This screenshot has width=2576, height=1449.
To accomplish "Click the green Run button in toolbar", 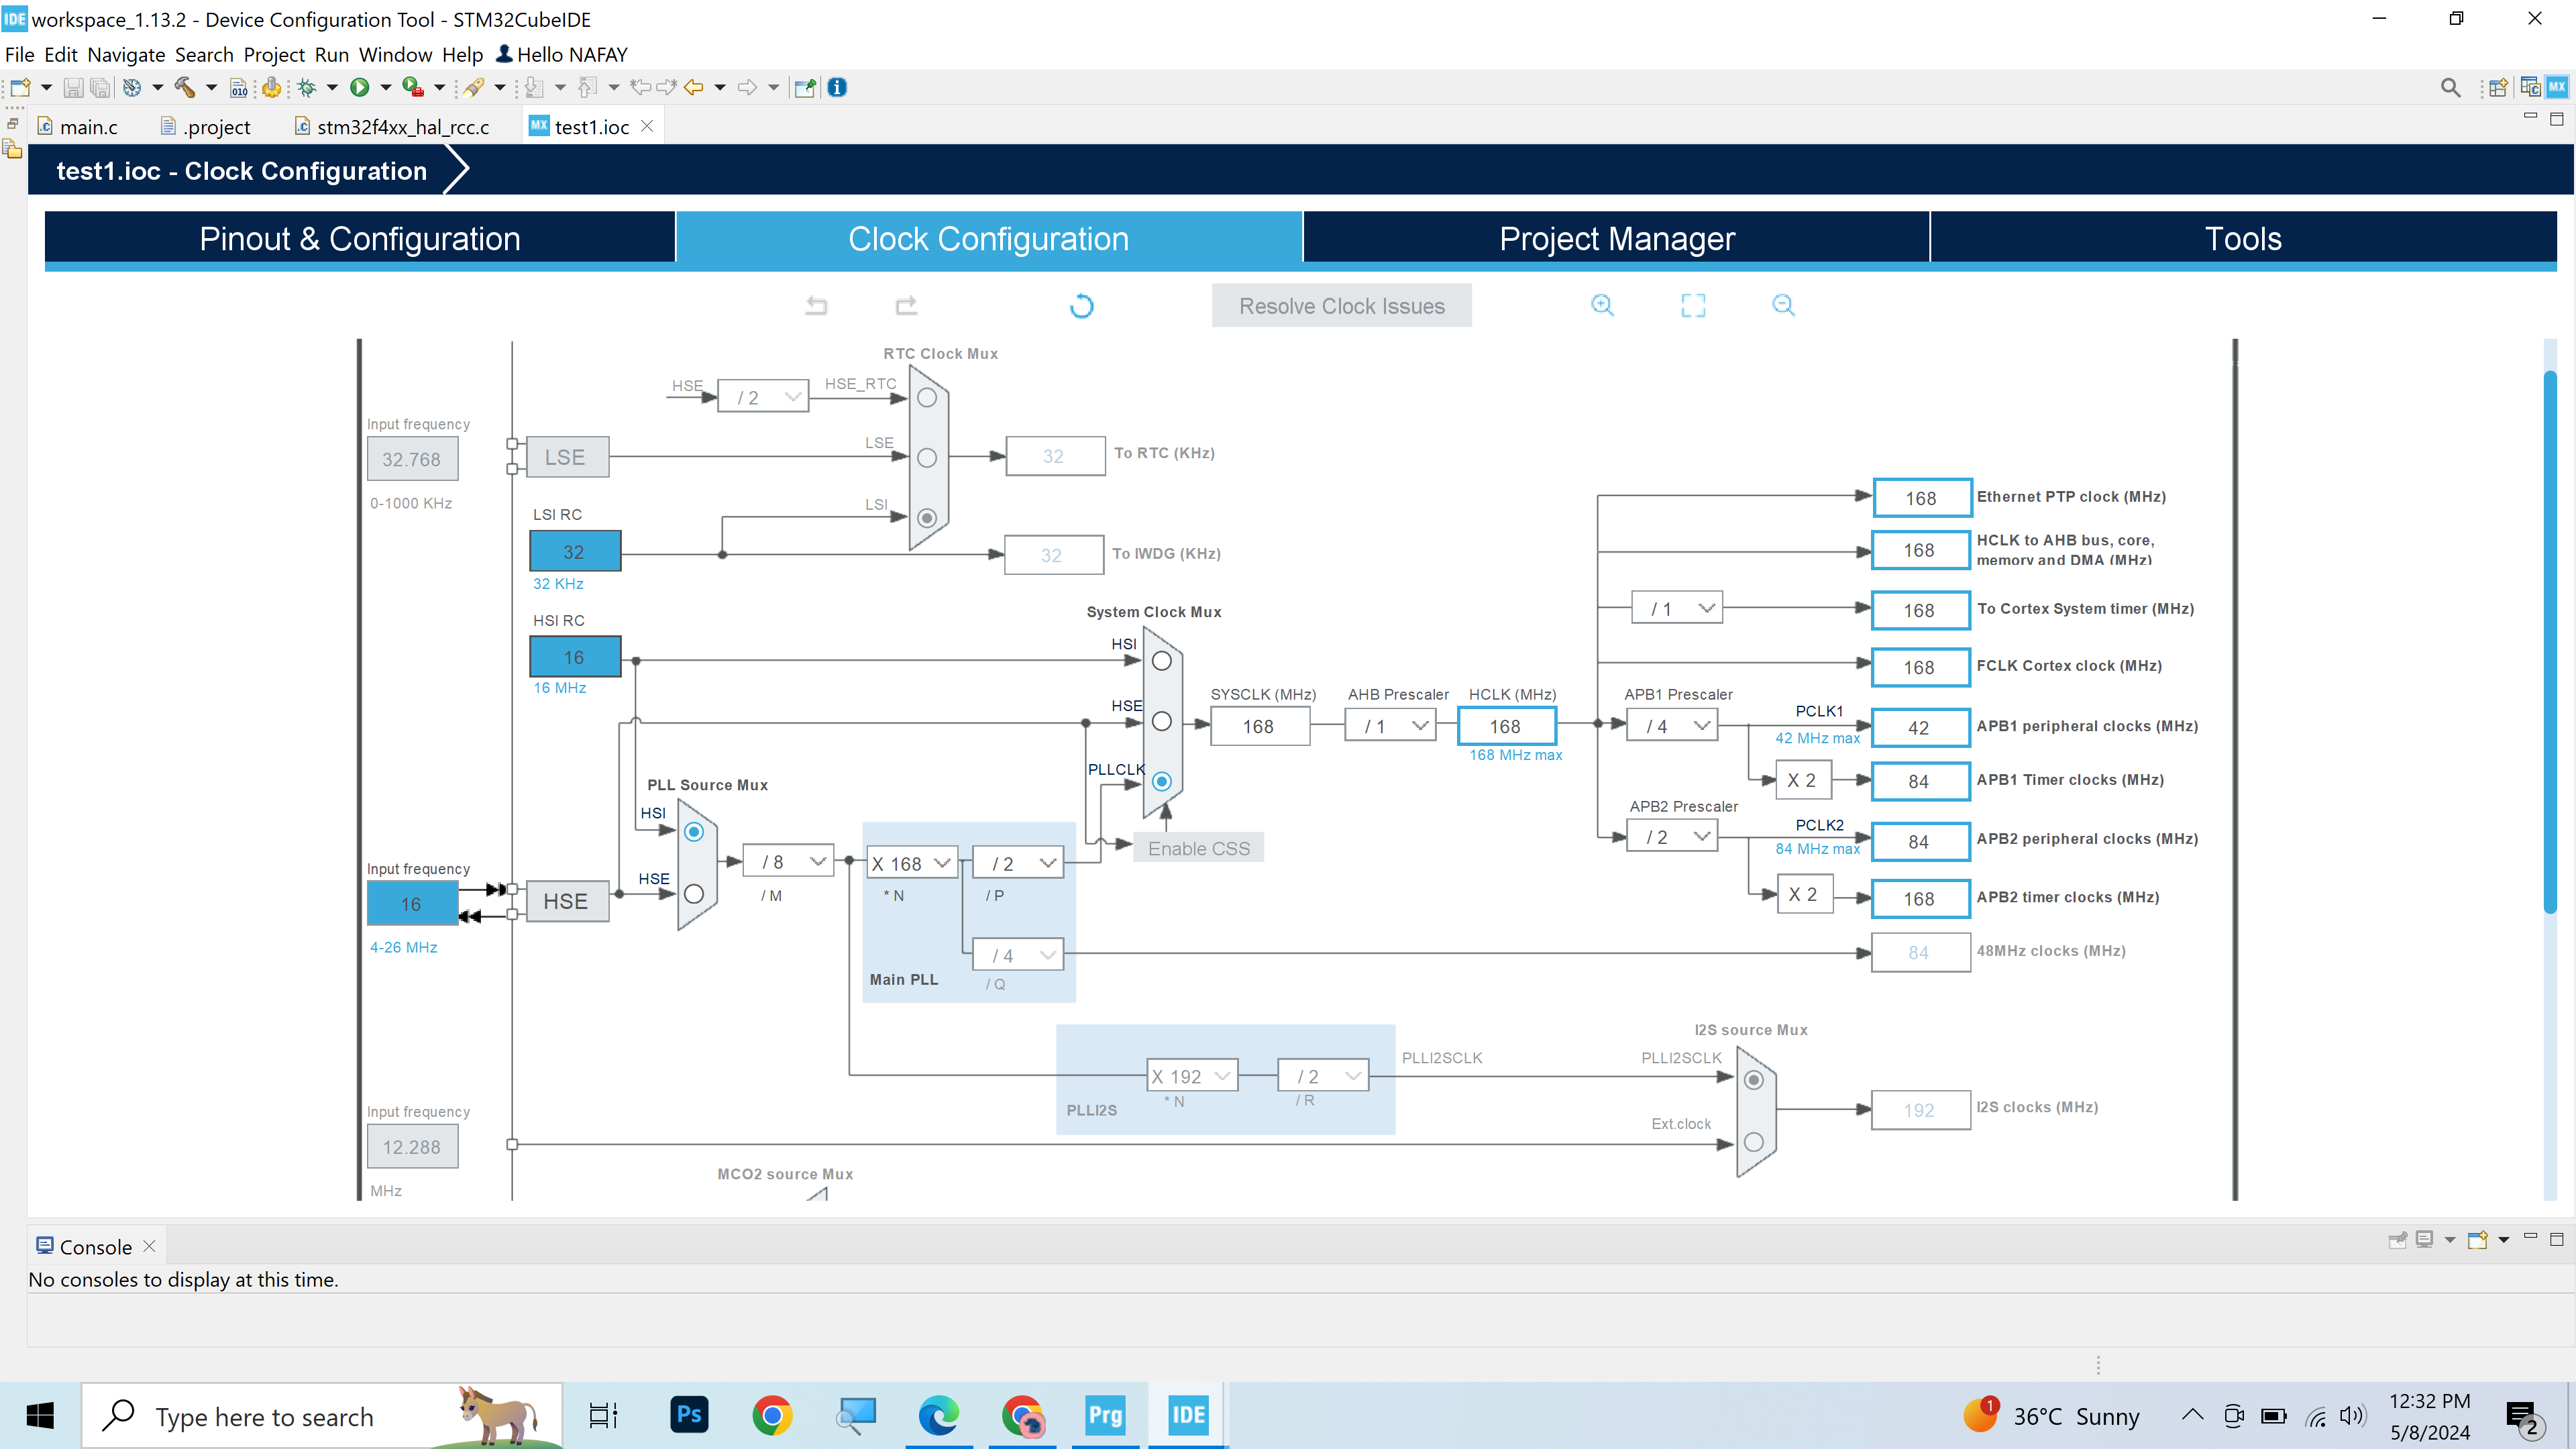I will [360, 88].
